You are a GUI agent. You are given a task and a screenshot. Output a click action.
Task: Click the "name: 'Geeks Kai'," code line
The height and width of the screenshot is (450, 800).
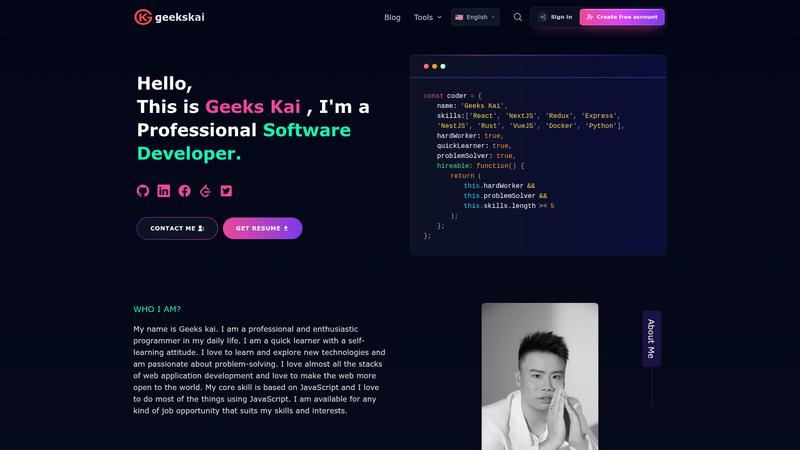tap(472, 106)
